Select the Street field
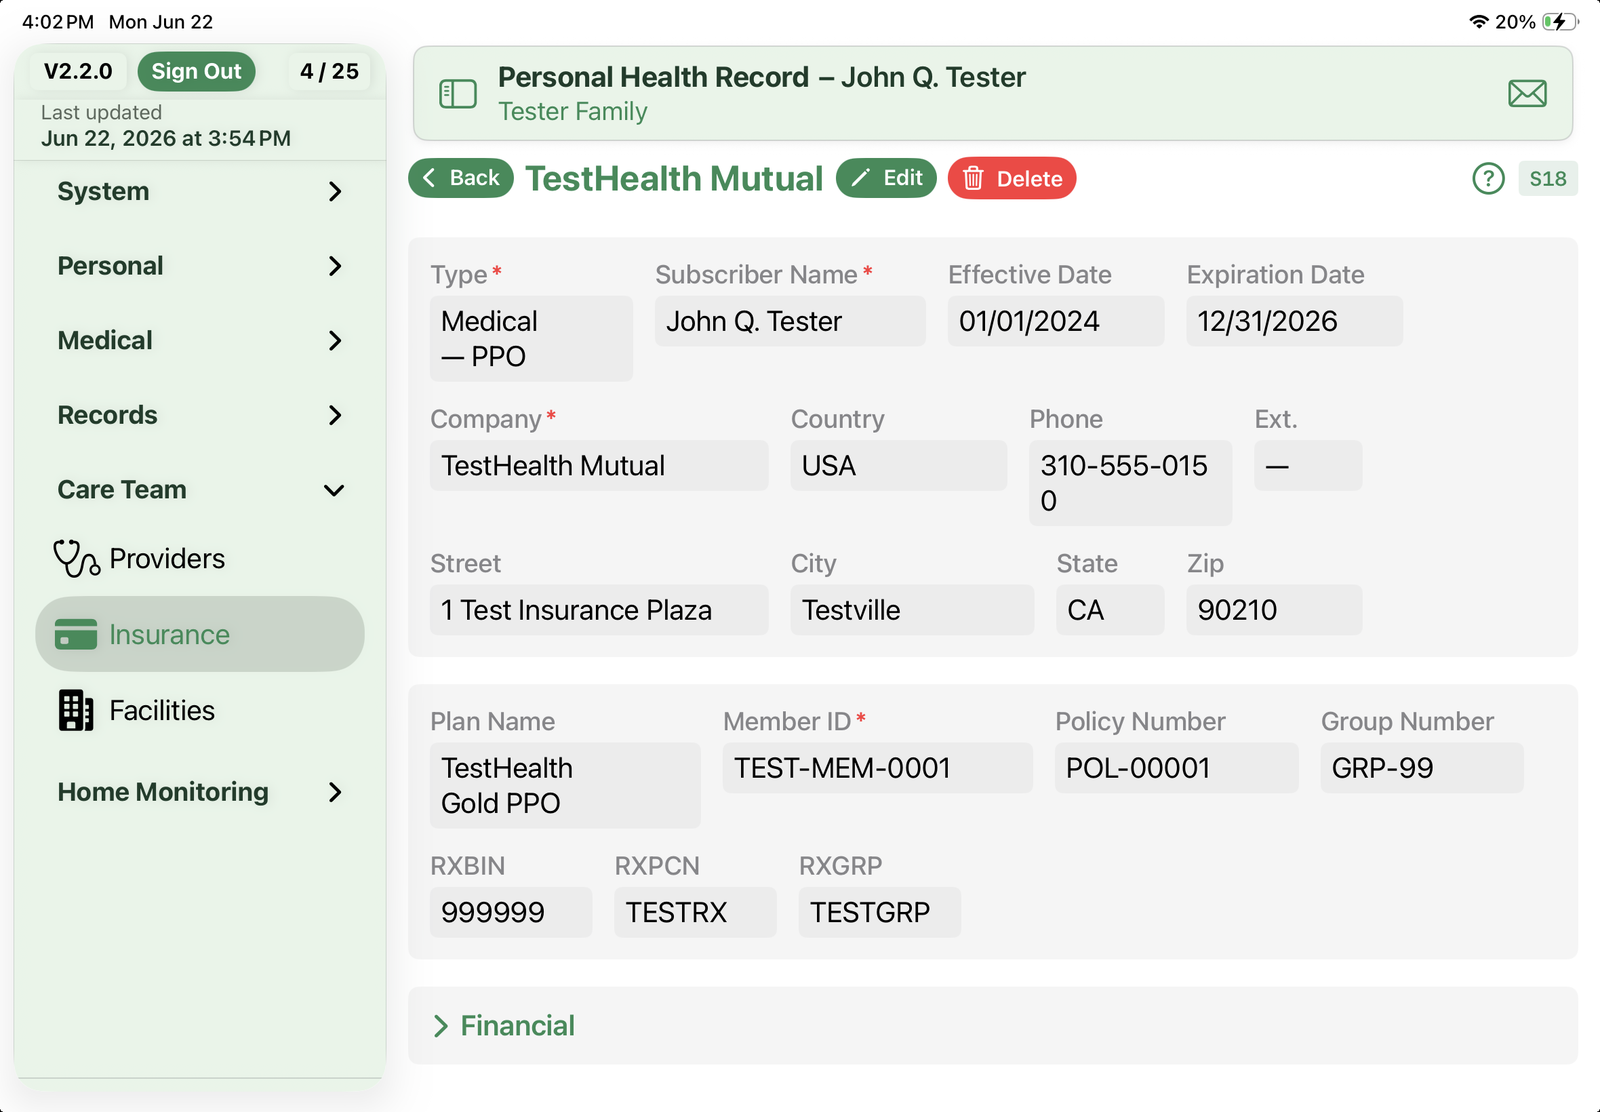1600x1112 pixels. 599,610
